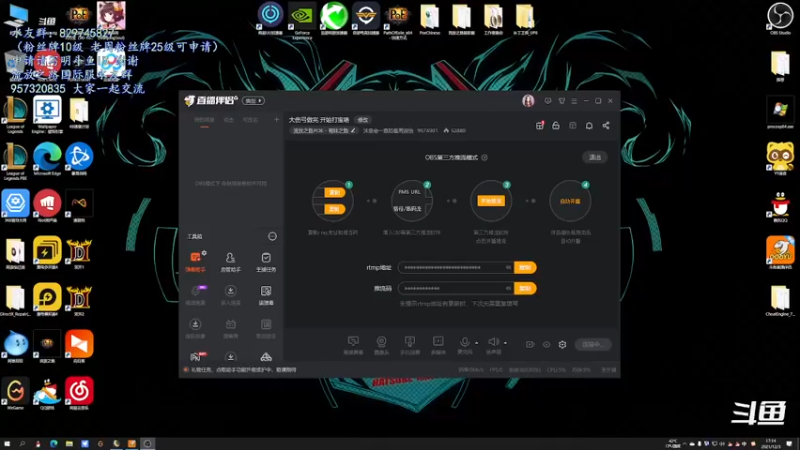The width and height of the screenshot is (800, 450).
Task: Click the shield icon in title bar
Action: [x=562, y=101]
